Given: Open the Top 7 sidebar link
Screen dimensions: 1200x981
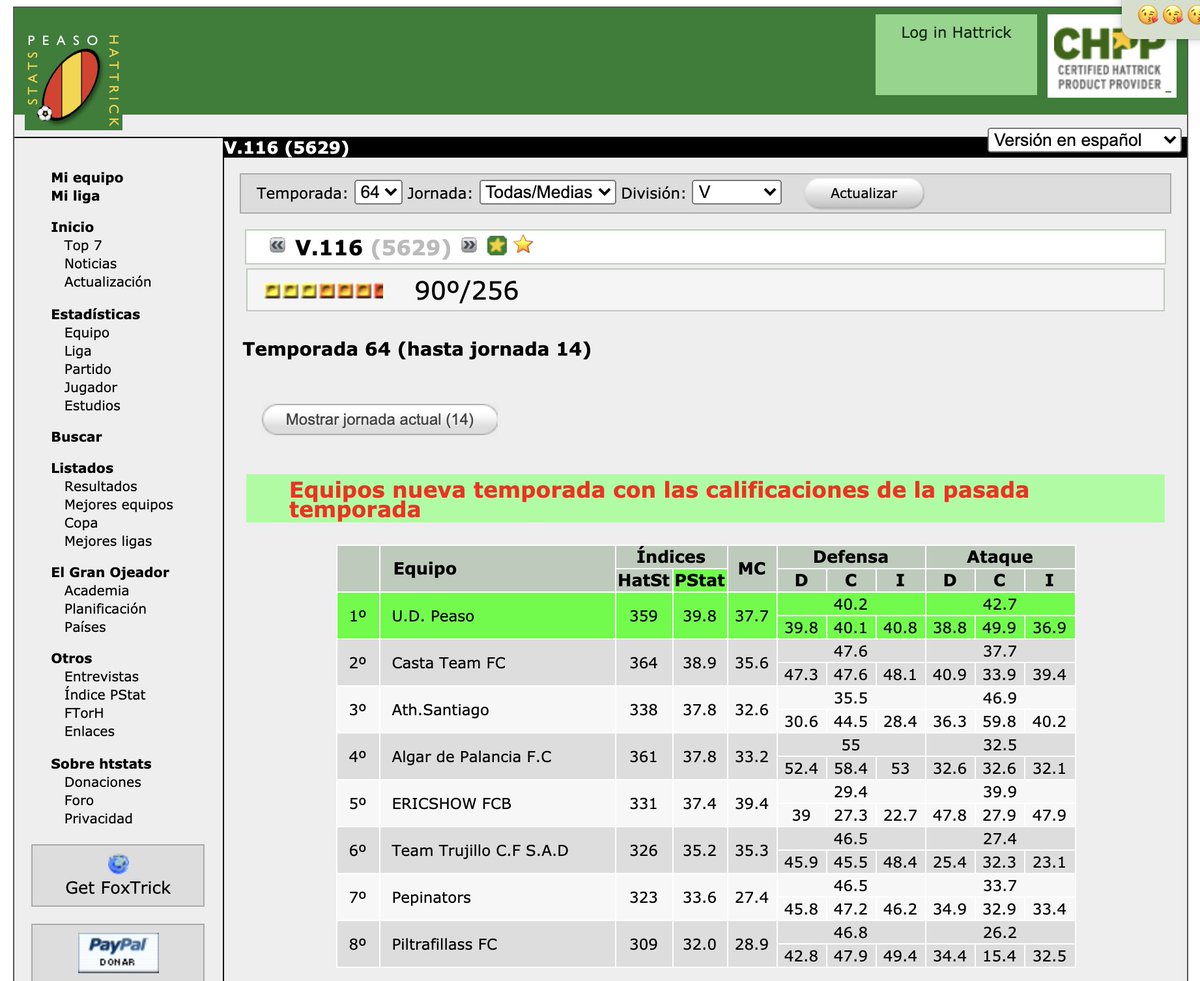Looking at the screenshot, I should pyautogui.click(x=83, y=245).
